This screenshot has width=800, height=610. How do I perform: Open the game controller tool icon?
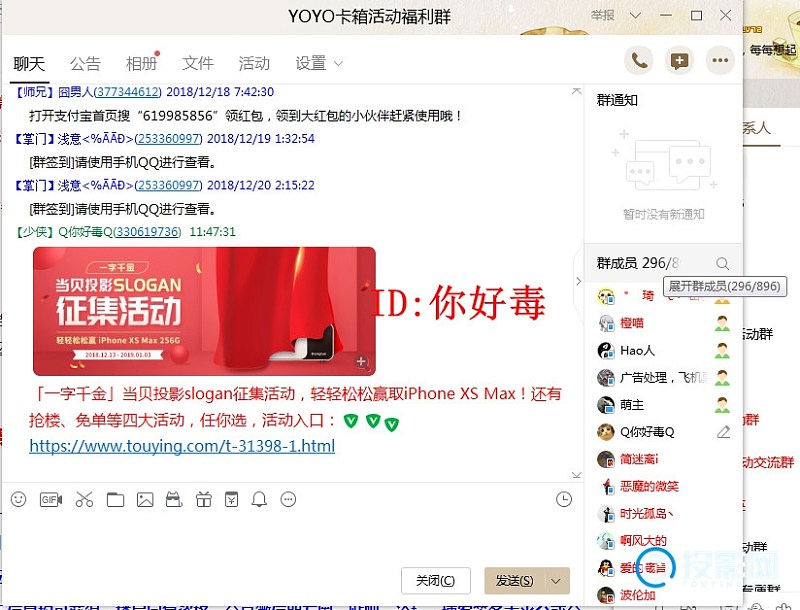pos(174,499)
